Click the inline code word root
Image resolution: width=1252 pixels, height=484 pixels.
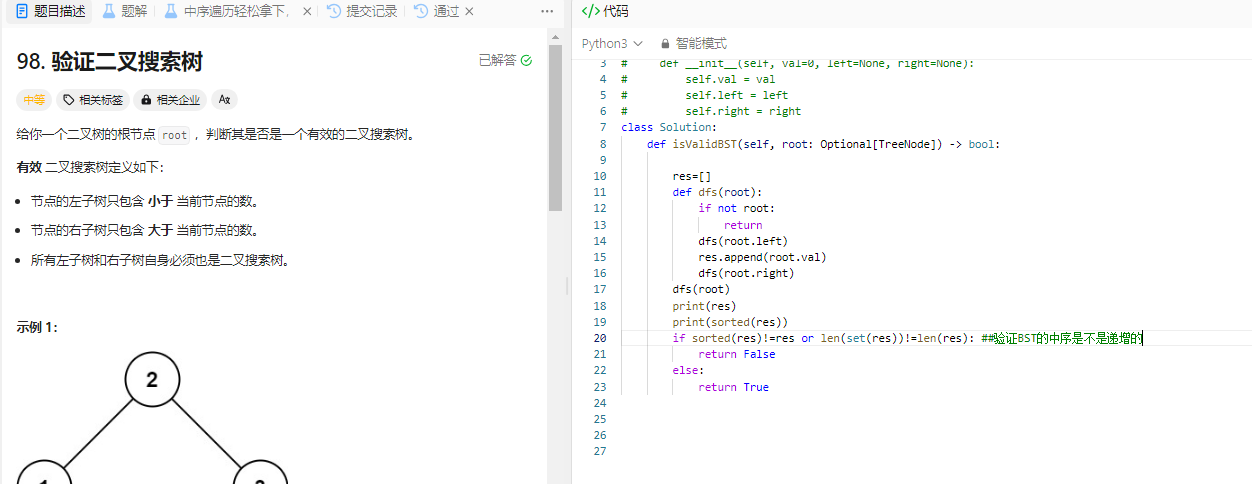(x=174, y=135)
